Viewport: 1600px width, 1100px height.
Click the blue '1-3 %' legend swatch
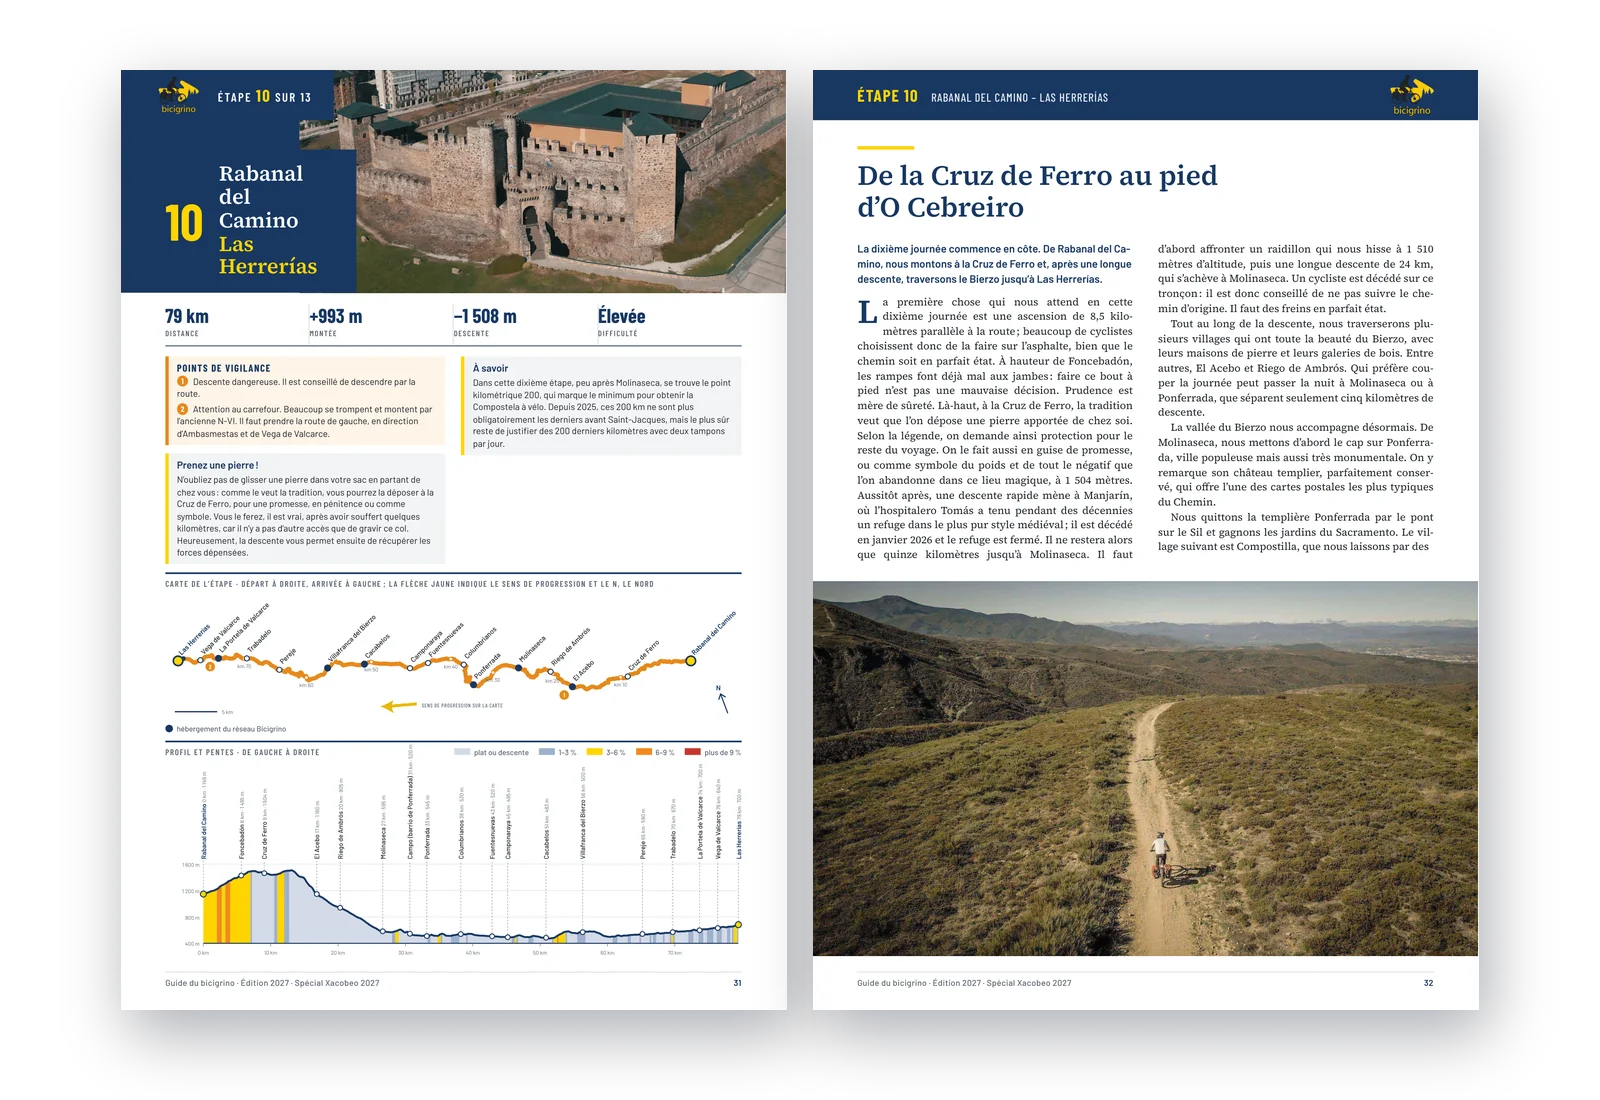[x=547, y=752]
